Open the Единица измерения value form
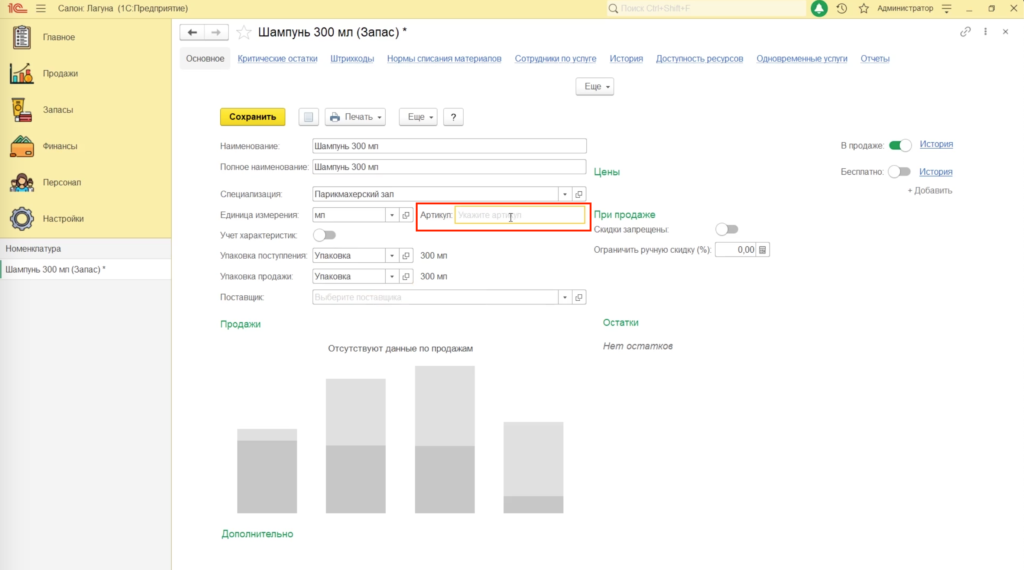Viewport: 1024px width, 570px height. (x=406, y=215)
